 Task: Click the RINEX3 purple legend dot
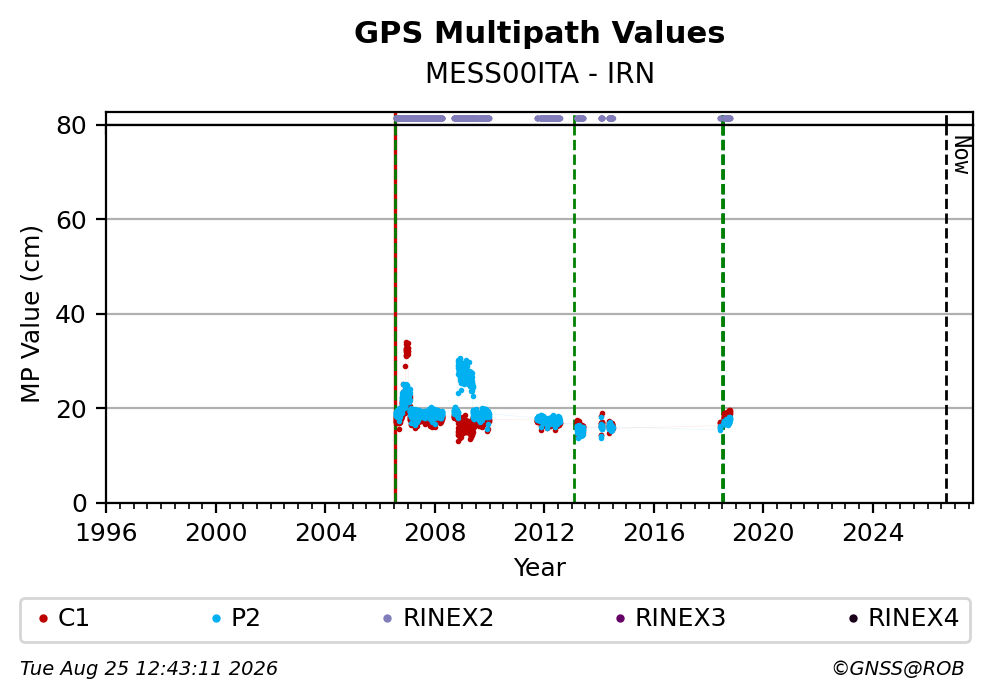pos(620,619)
